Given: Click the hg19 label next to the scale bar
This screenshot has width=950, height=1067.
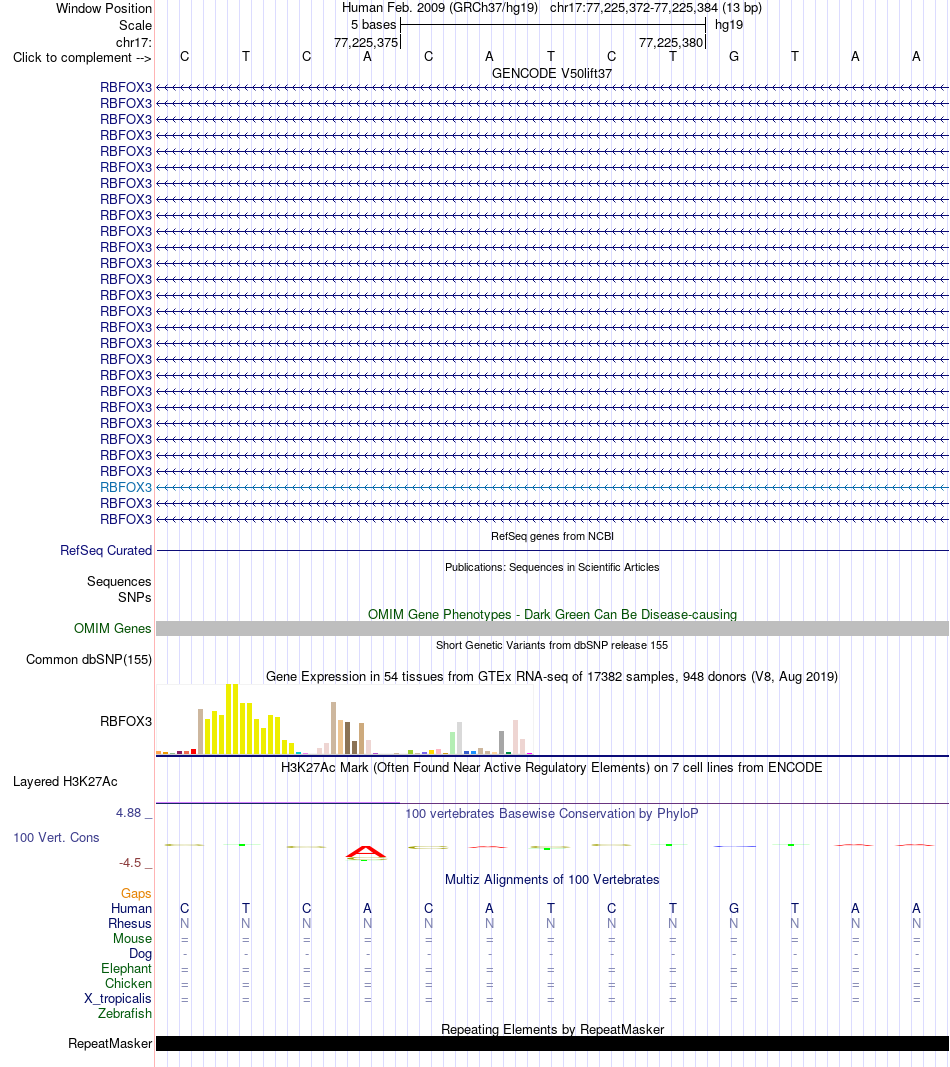Looking at the screenshot, I should tap(729, 25).
